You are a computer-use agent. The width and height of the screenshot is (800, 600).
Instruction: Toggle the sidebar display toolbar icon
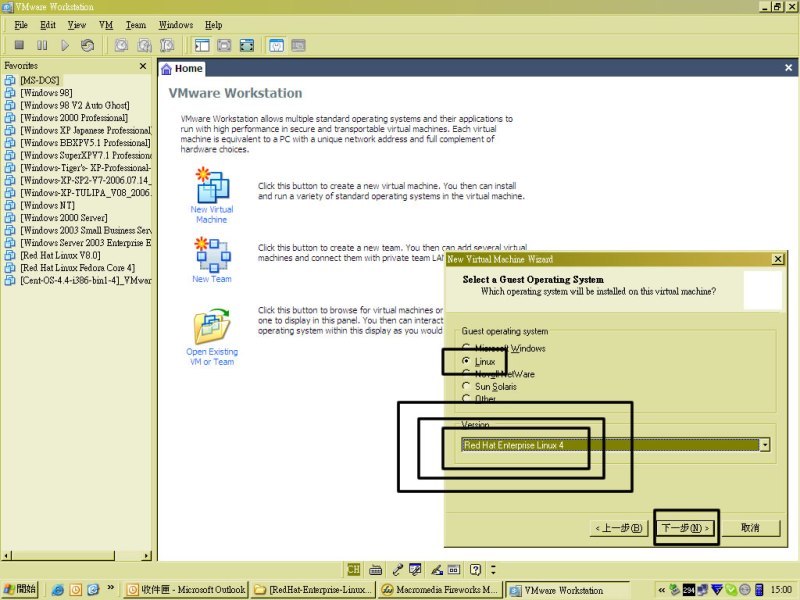click(x=202, y=45)
